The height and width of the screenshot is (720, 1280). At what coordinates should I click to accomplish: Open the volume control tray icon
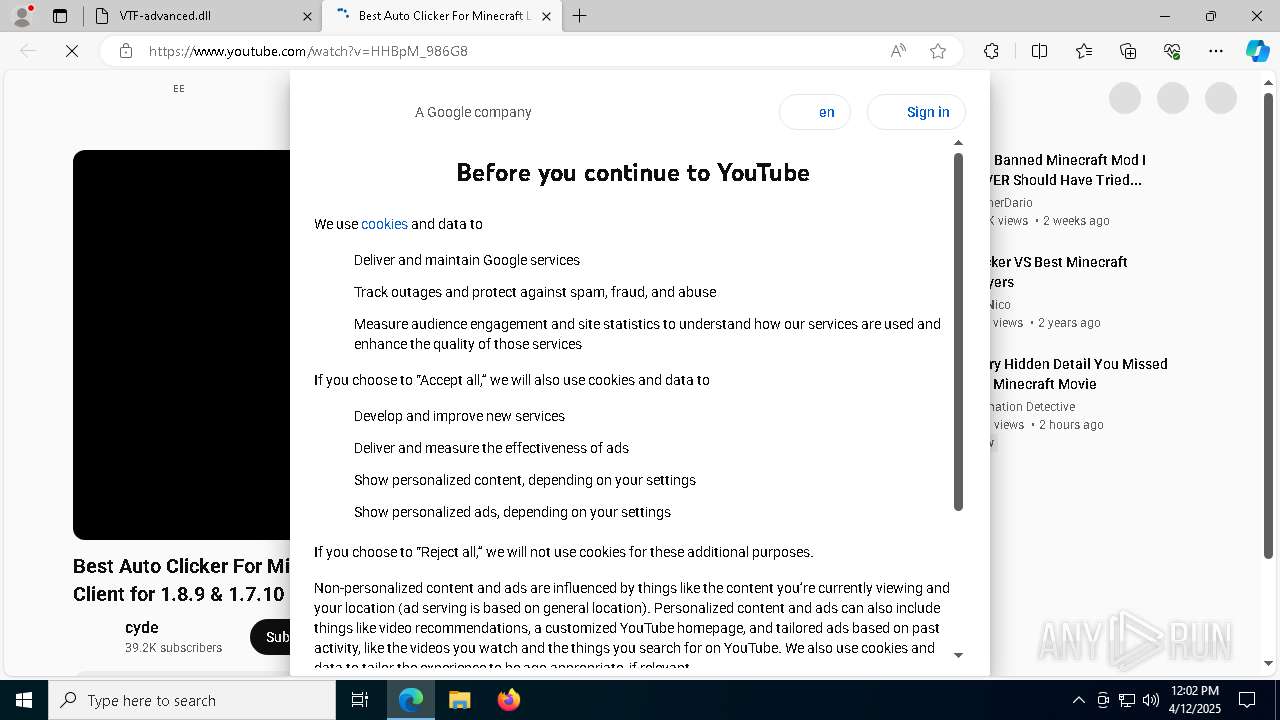1151,700
